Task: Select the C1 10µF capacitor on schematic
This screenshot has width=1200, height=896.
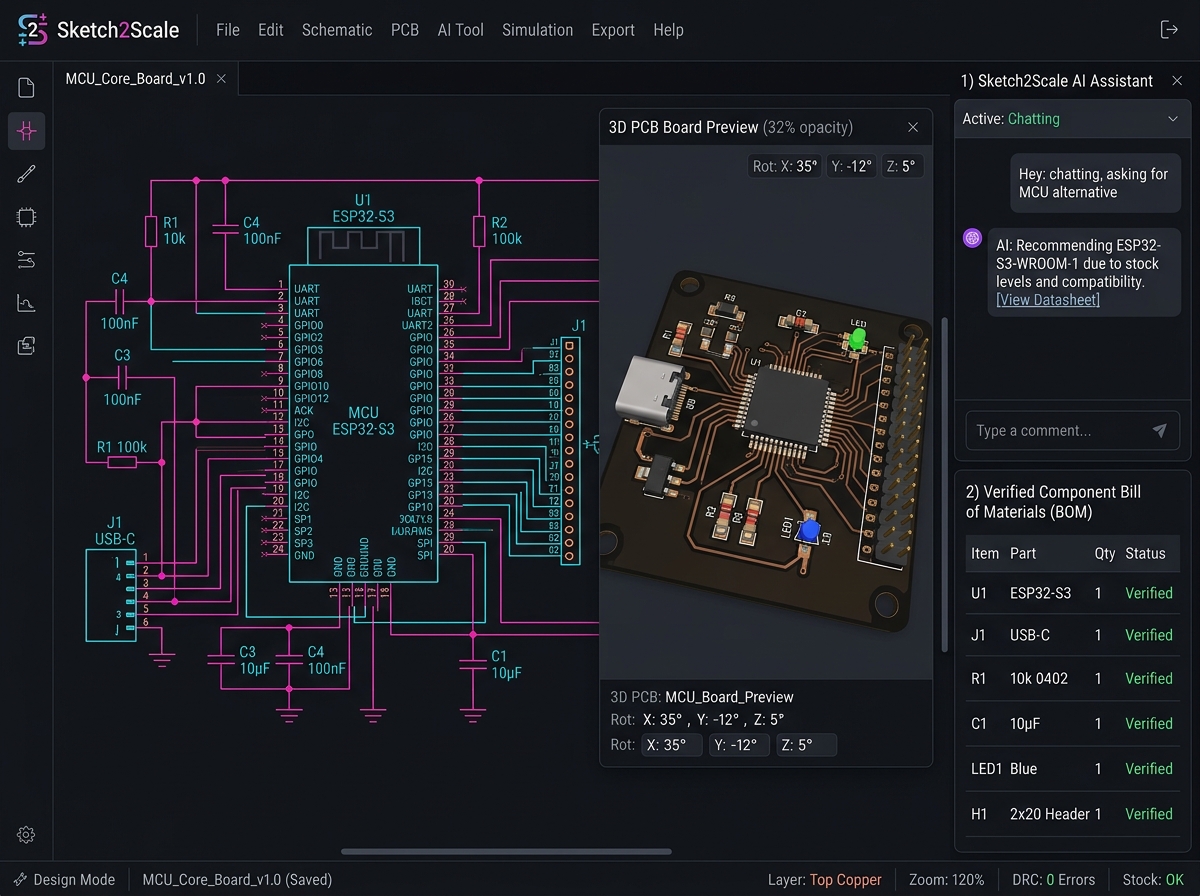Action: click(472, 664)
